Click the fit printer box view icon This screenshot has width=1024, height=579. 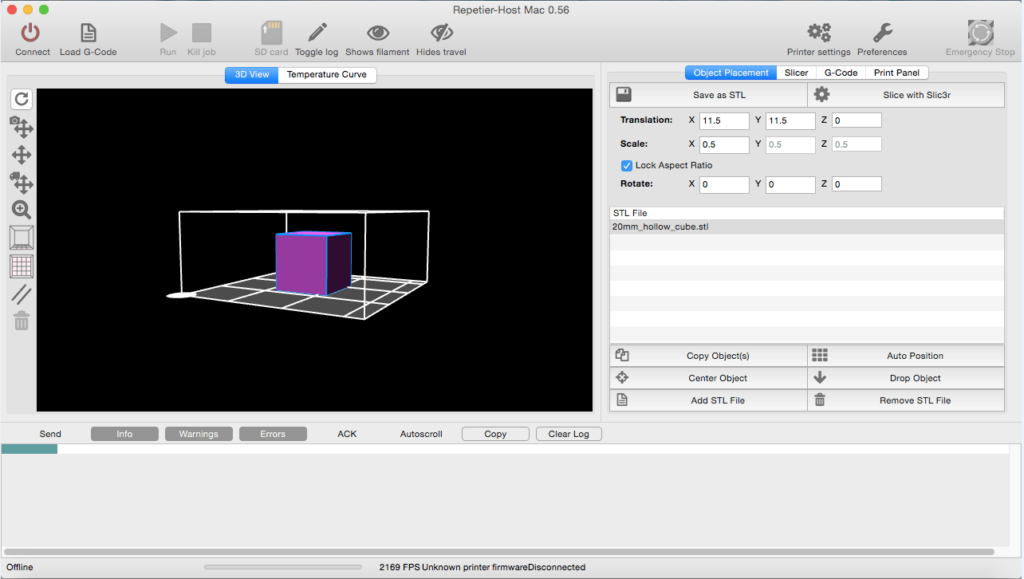(x=22, y=238)
